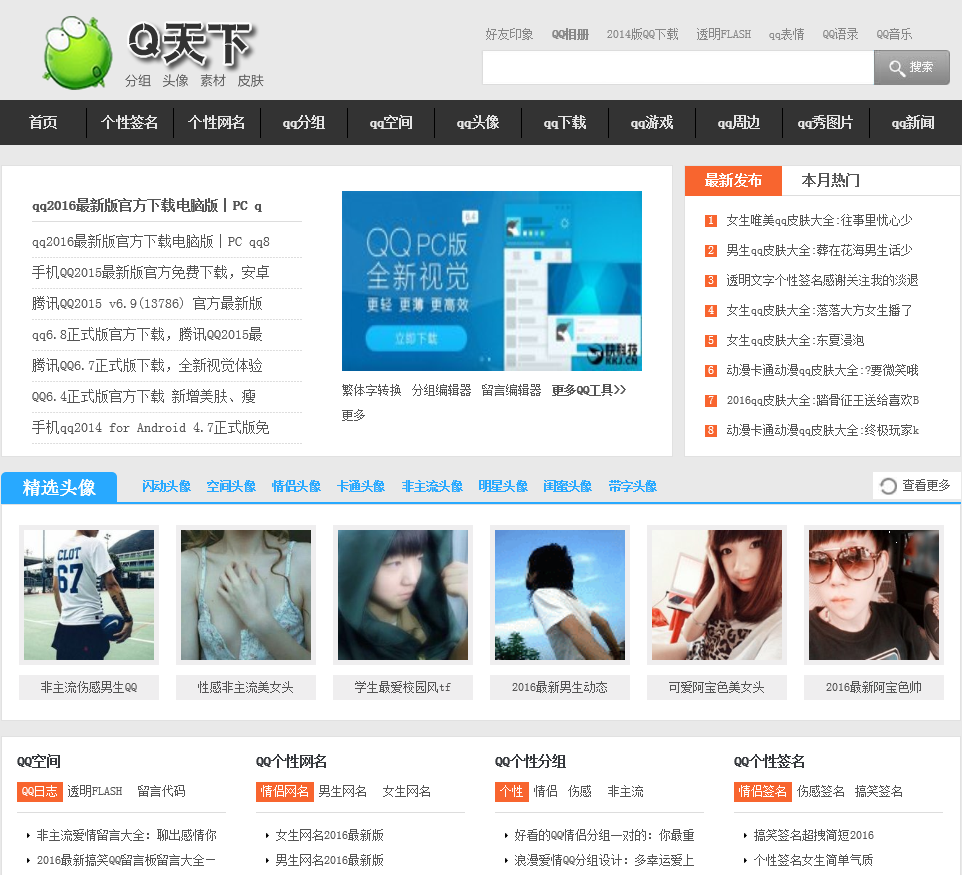
Task: Click the ranking badge number 5
Action: pos(710,341)
